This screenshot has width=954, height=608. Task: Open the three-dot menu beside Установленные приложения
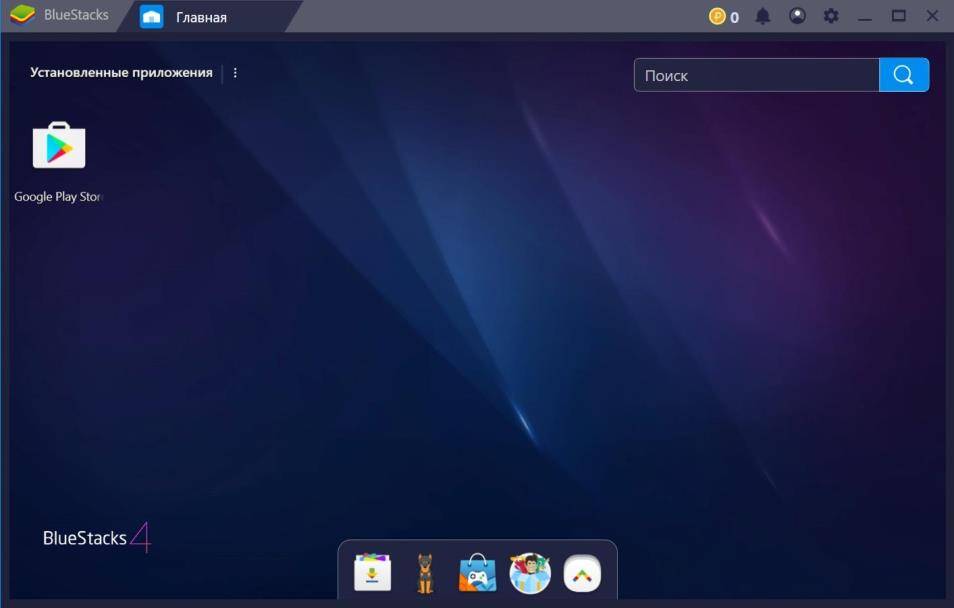235,73
